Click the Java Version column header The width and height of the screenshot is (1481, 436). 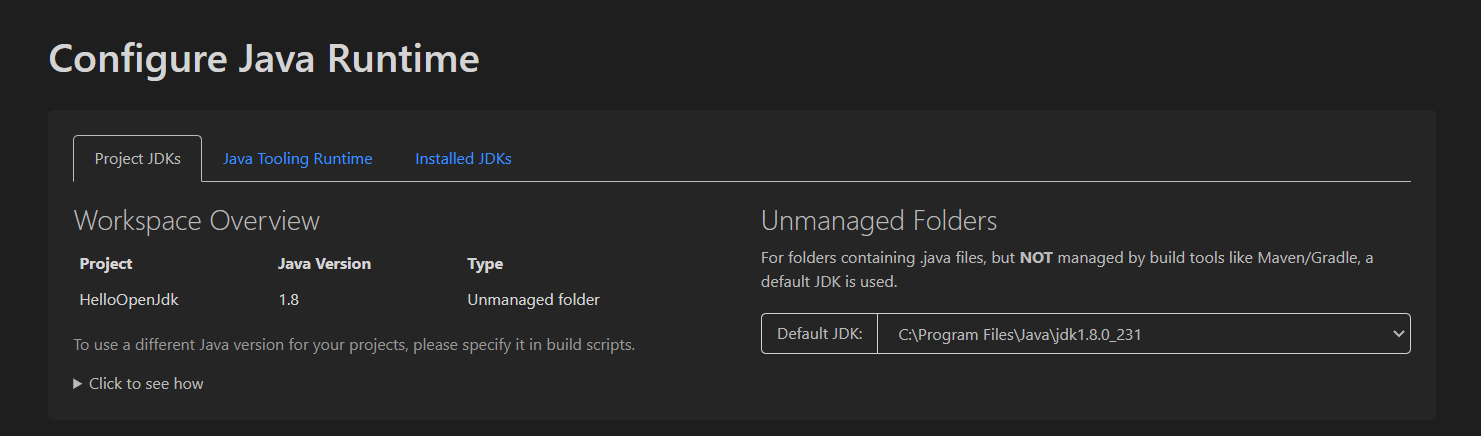point(324,264)
